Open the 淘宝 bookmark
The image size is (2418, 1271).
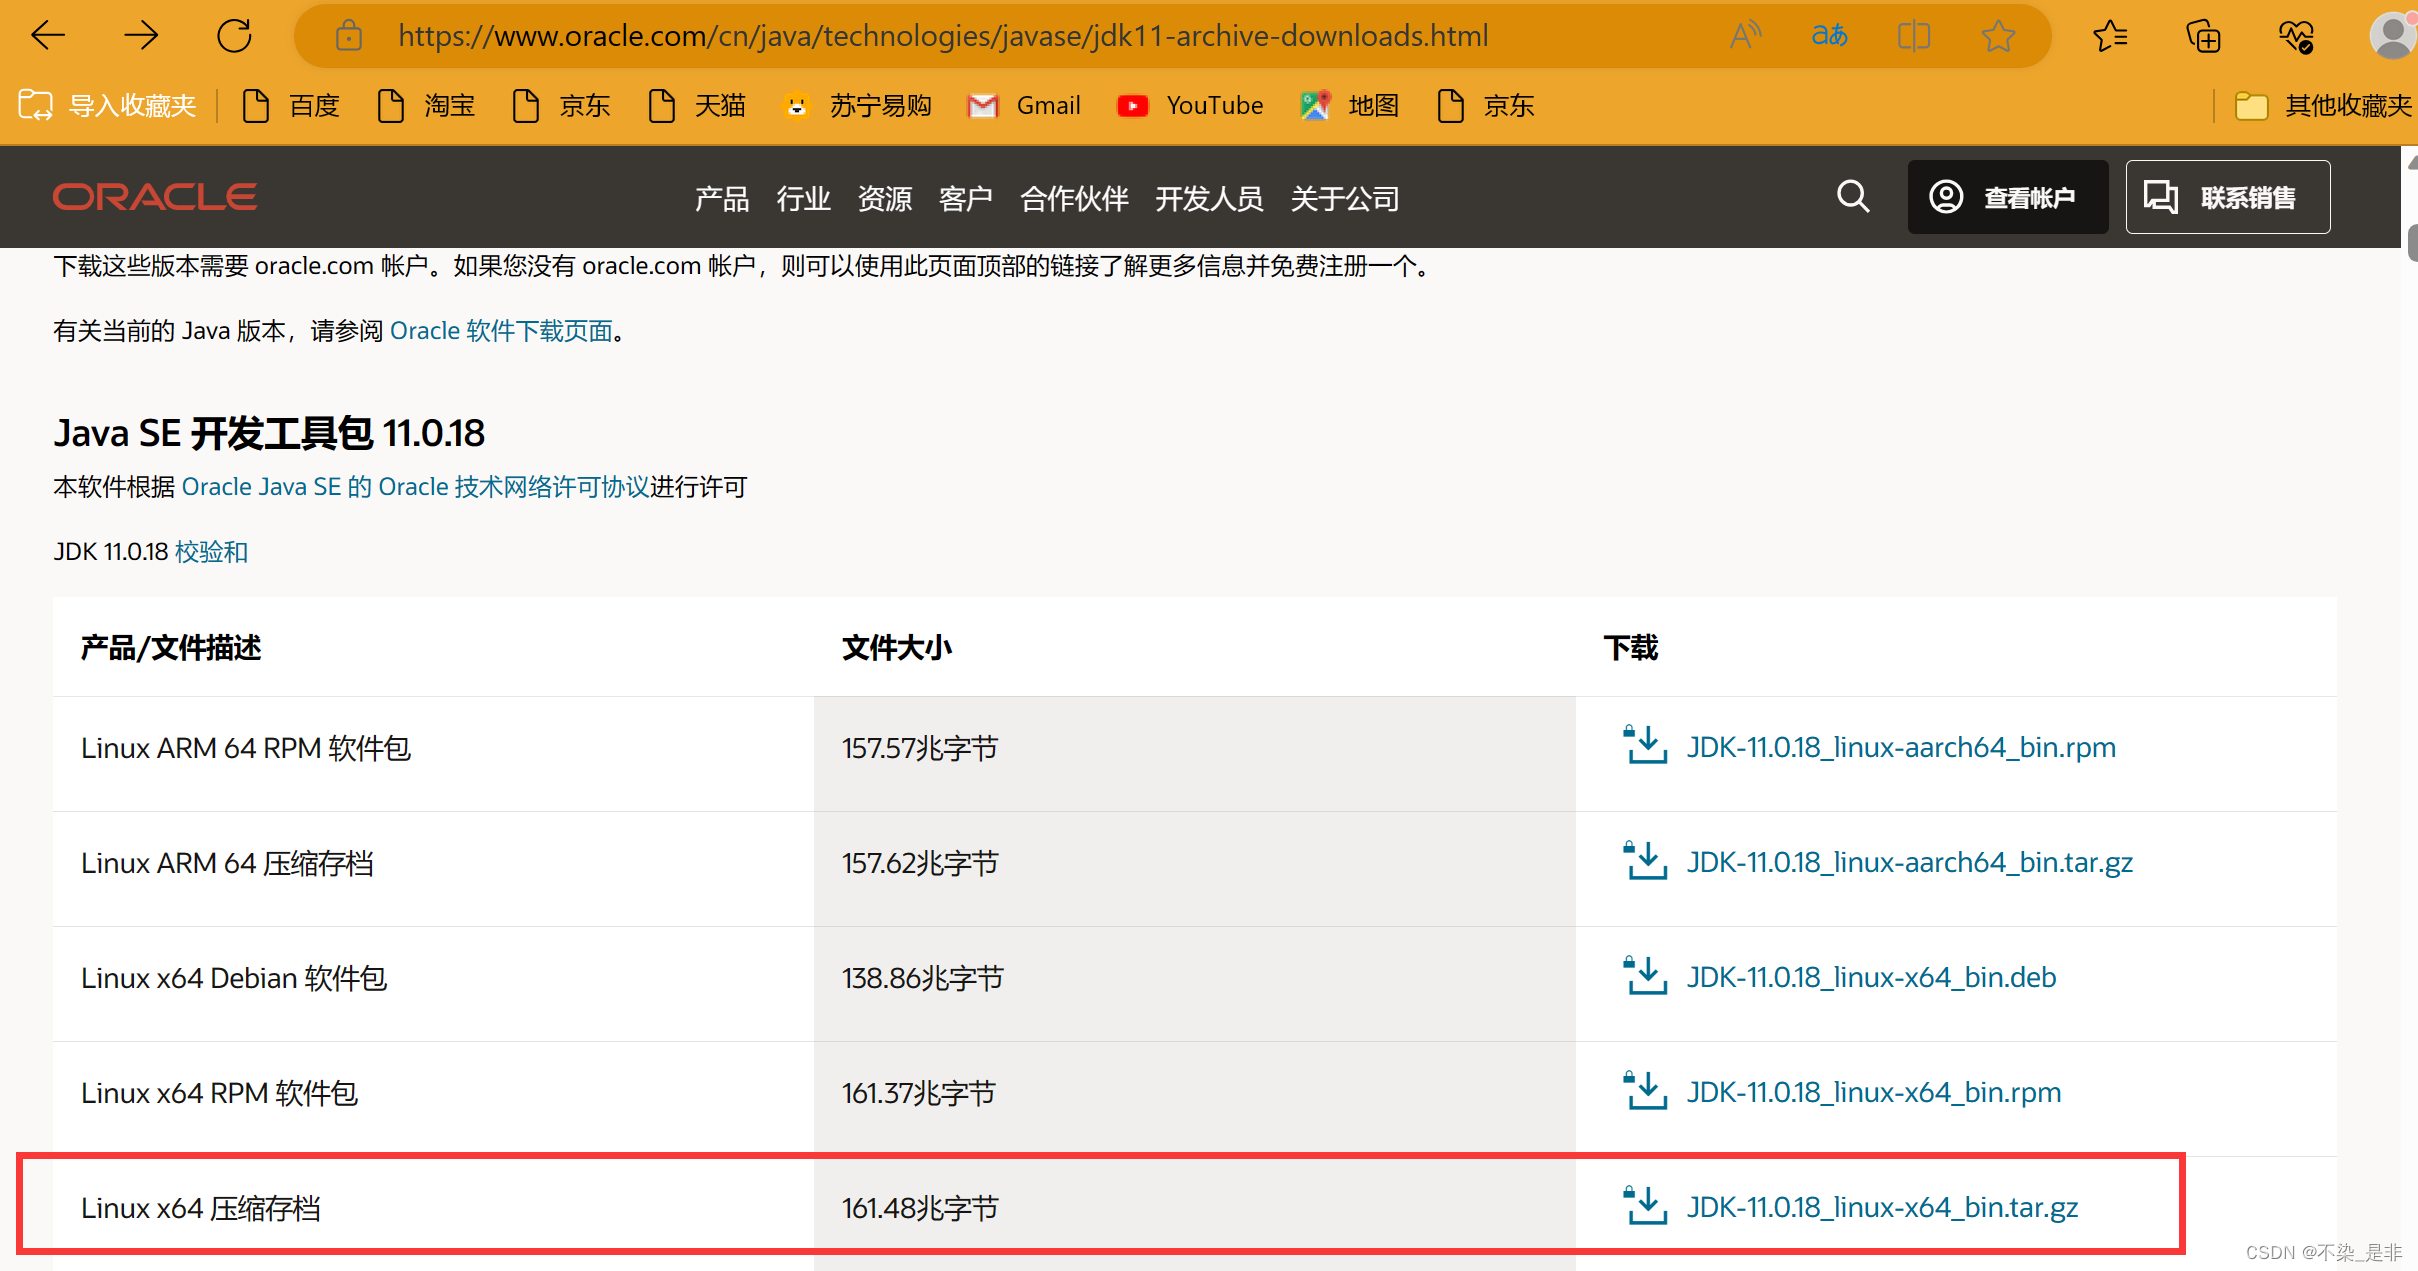426,105
